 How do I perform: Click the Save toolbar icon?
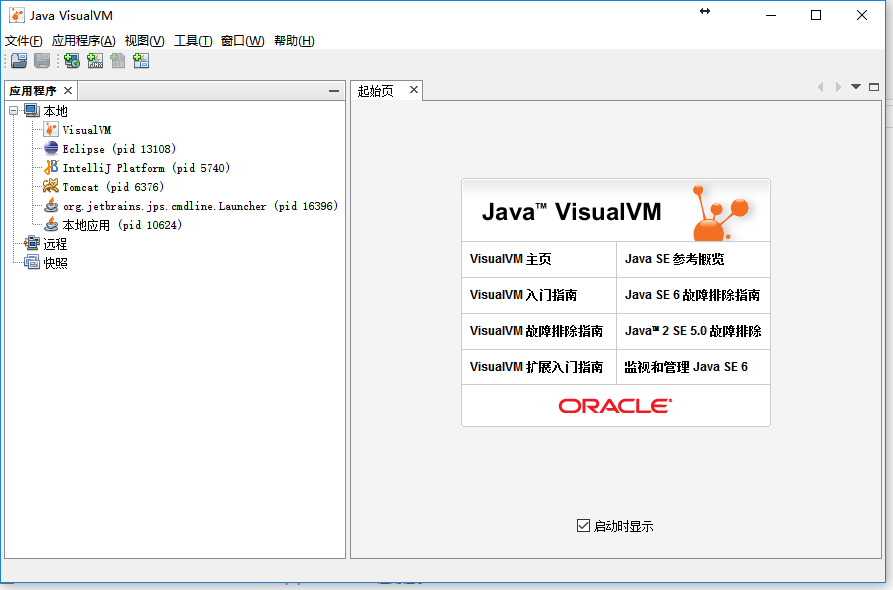pyautogui.click(x=41, y=60)
